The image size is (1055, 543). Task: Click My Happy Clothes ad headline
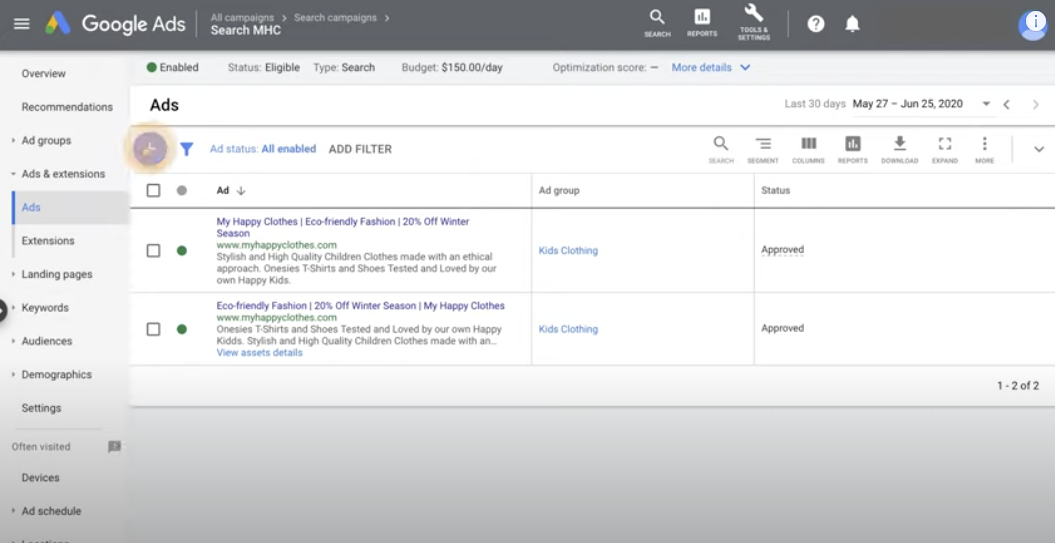click(x=342, y=227)
